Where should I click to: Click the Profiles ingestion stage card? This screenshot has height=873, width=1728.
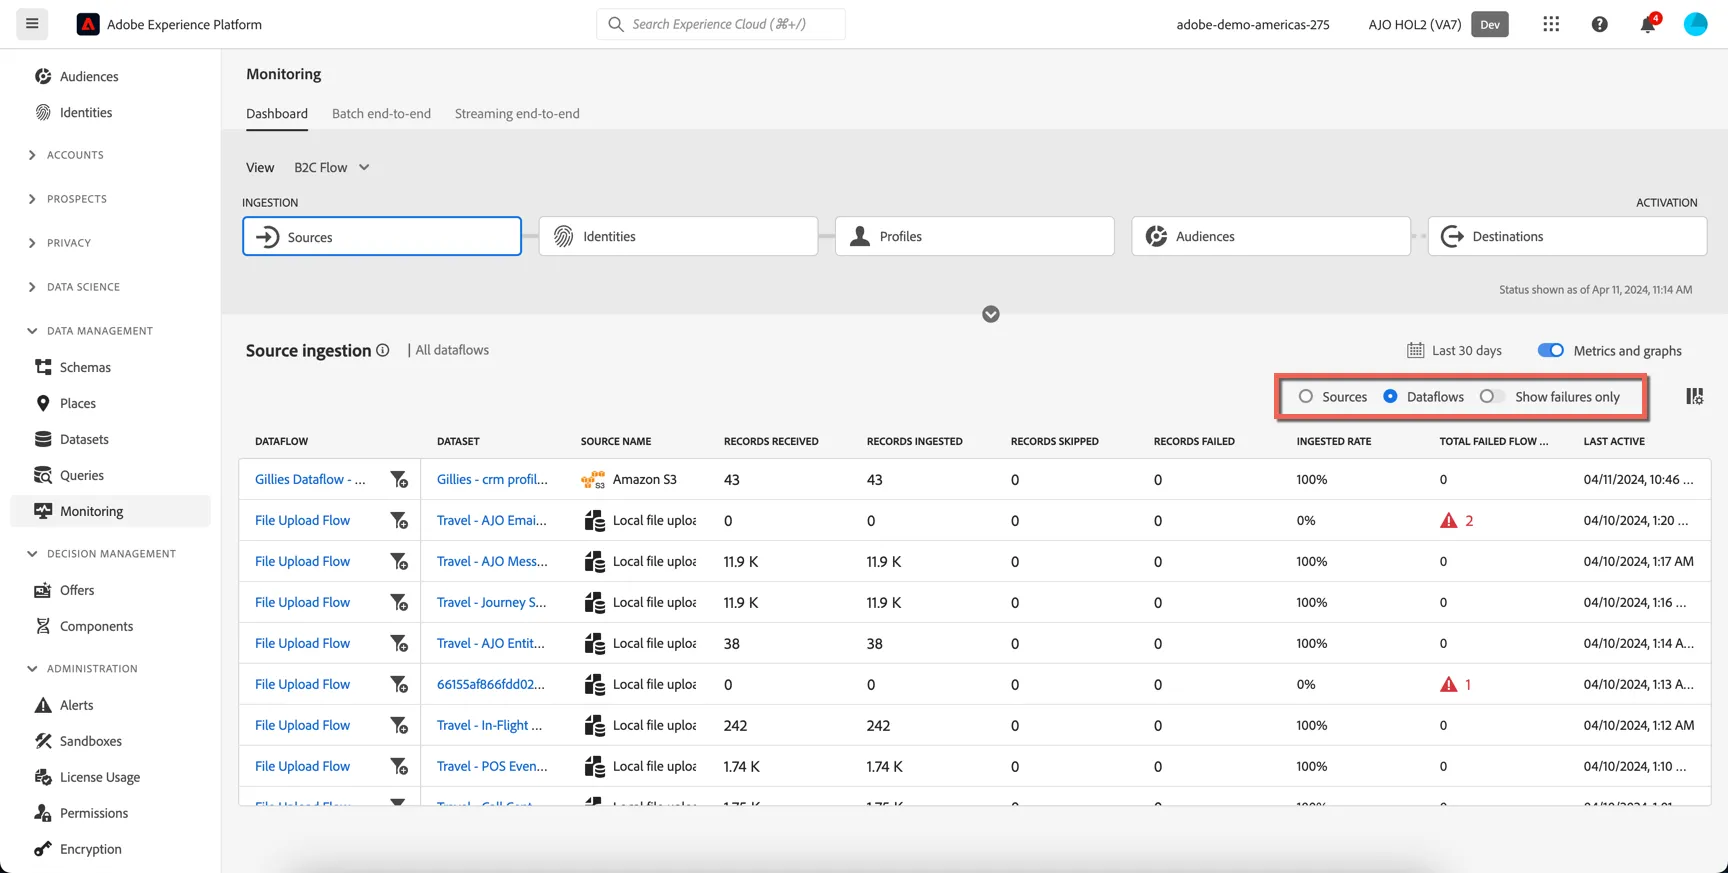[975, 237]
